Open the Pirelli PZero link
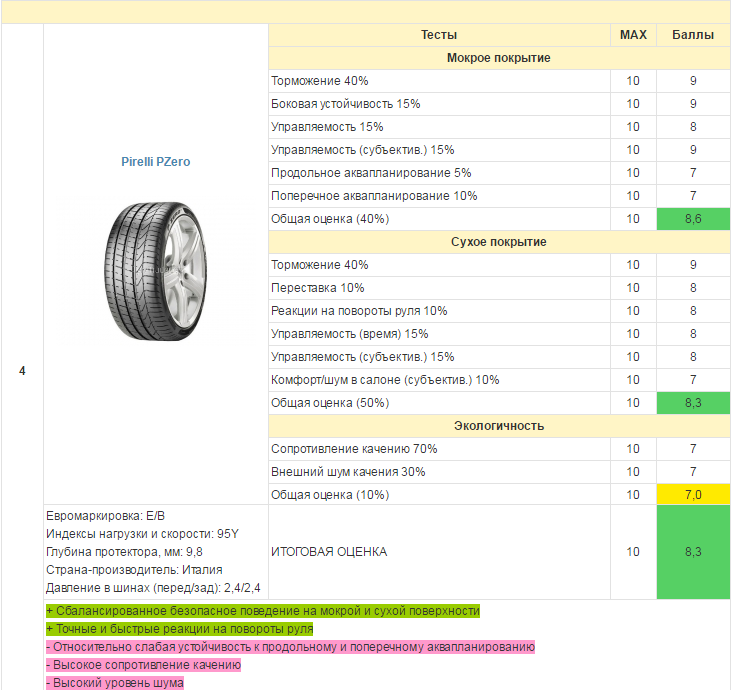 point(155,161)
